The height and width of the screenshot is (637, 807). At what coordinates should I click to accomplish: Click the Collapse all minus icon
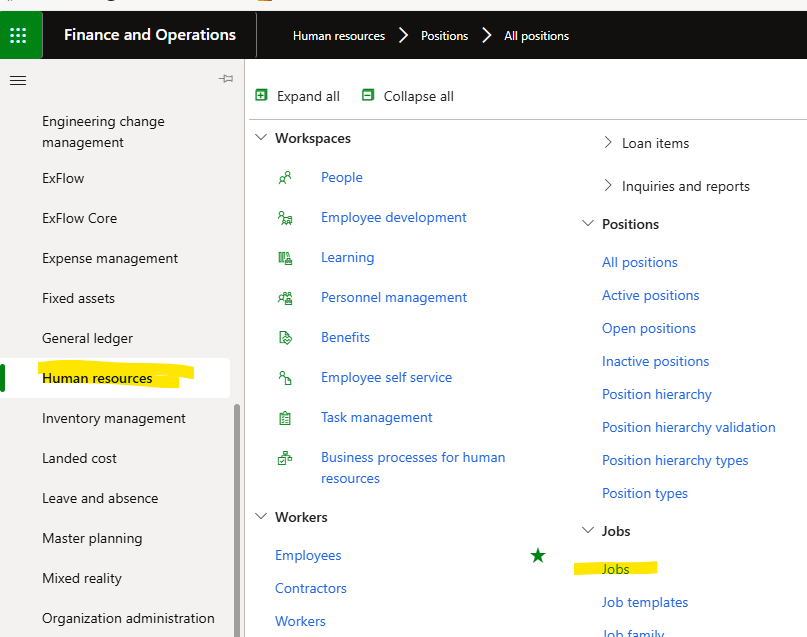click(368, 95)
